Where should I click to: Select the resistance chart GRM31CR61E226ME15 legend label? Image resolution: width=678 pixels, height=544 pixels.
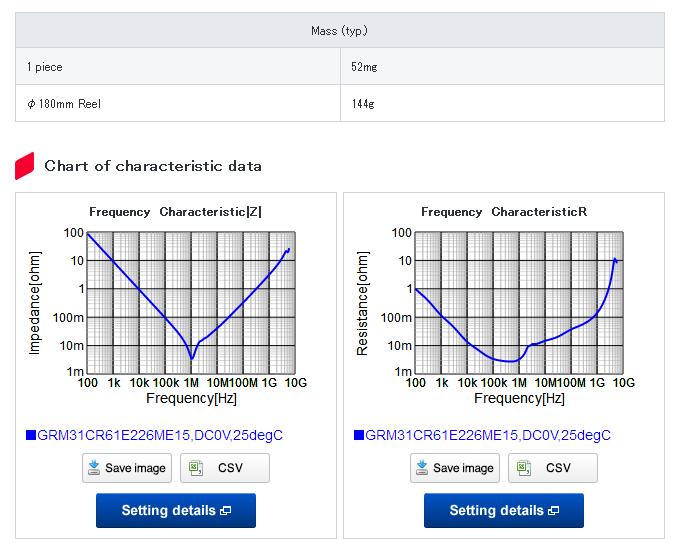pyautogui.click(x=488, y=435)
